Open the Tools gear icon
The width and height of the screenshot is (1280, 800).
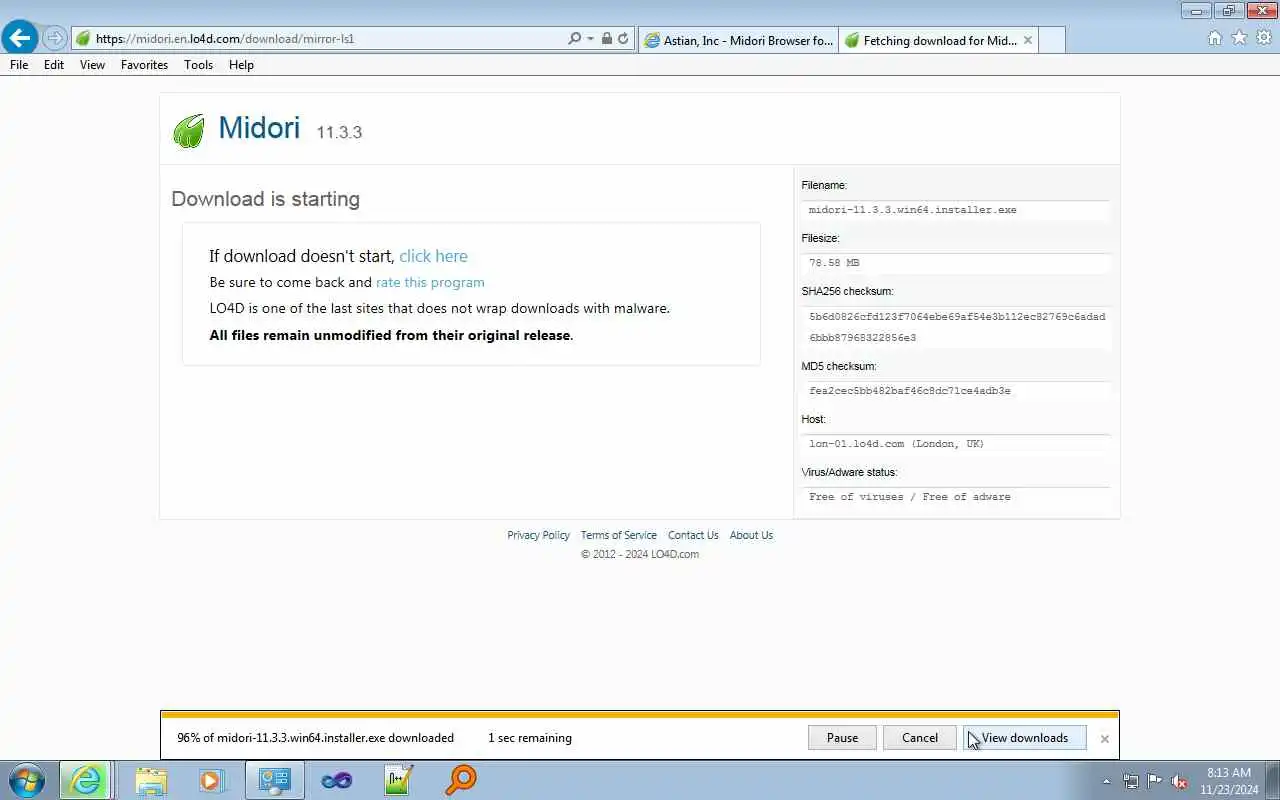(1264, 38)
